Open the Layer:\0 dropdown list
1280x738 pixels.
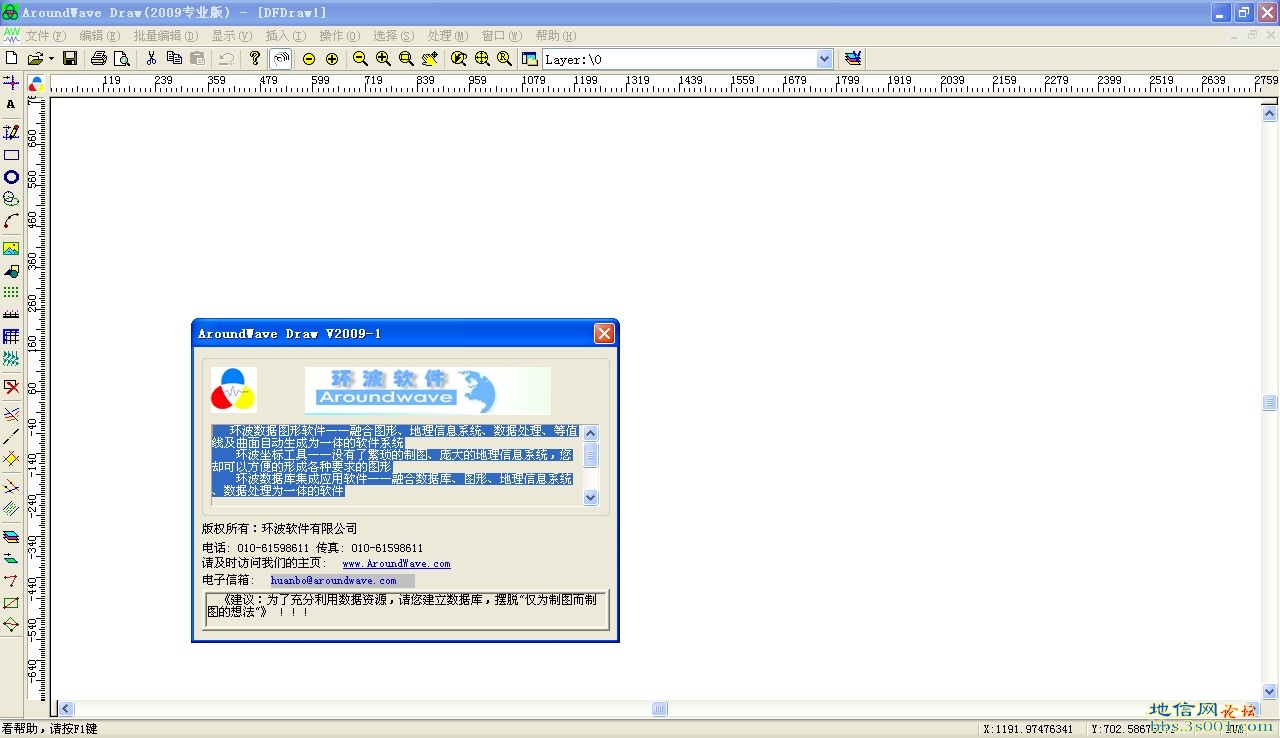tap(825, 59)
